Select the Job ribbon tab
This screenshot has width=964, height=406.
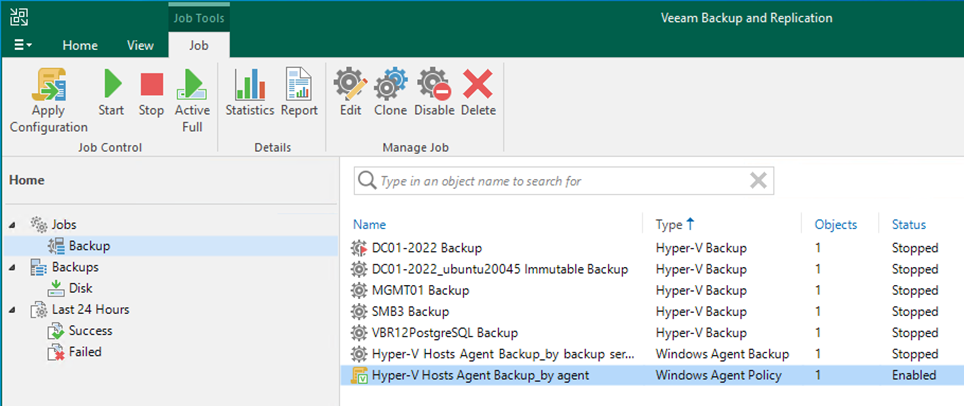tap(199, 46)
